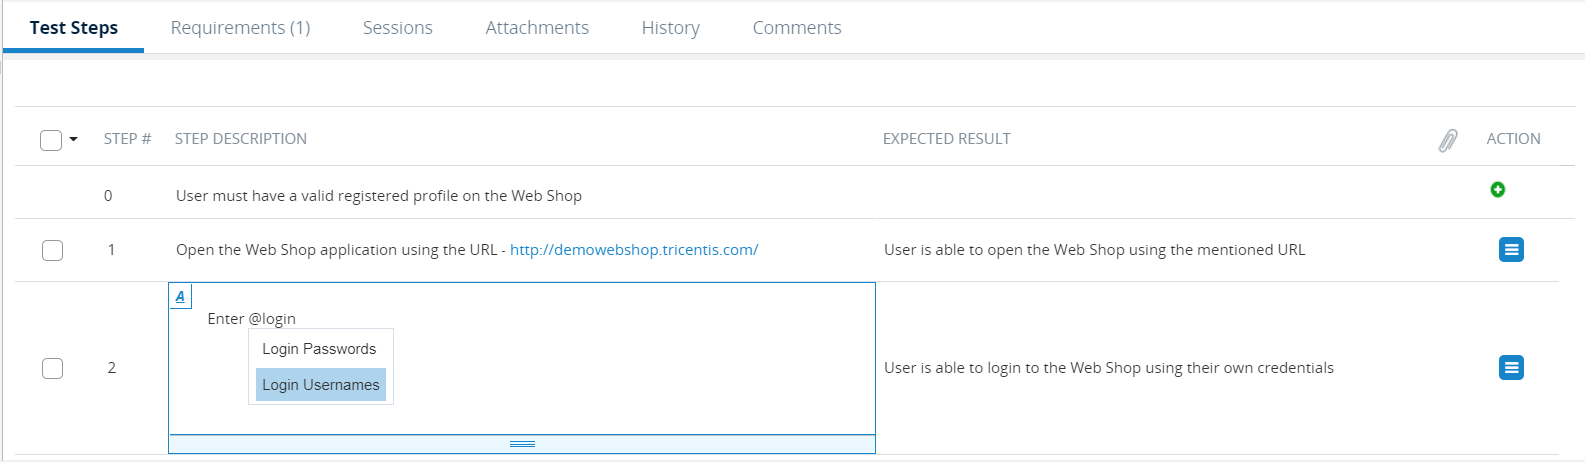Image resolution: width=1585 pixels, height=462 pixels.
Task: Choose Login Usernames from suggestion list
Action: point(320,385)
